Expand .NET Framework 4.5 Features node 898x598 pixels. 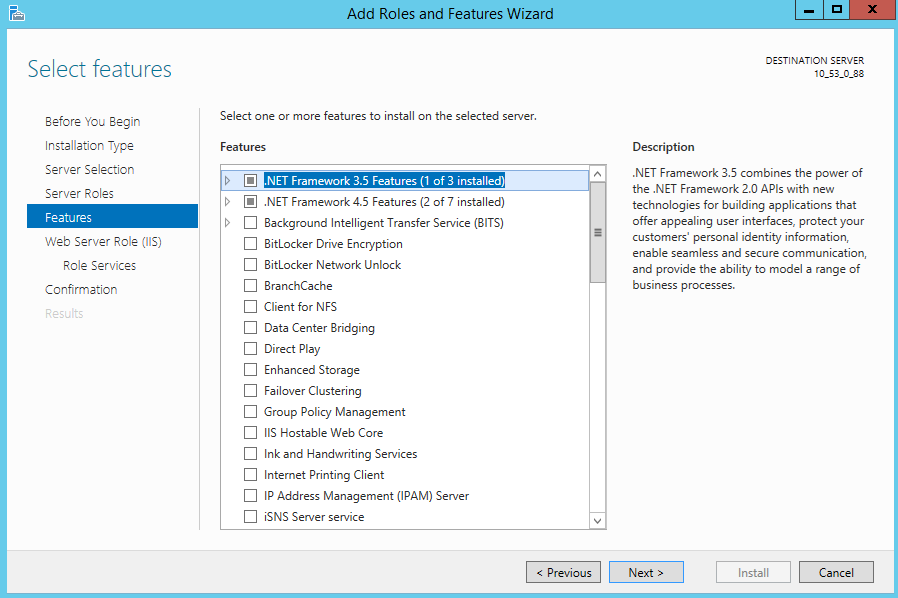(228, 202)
